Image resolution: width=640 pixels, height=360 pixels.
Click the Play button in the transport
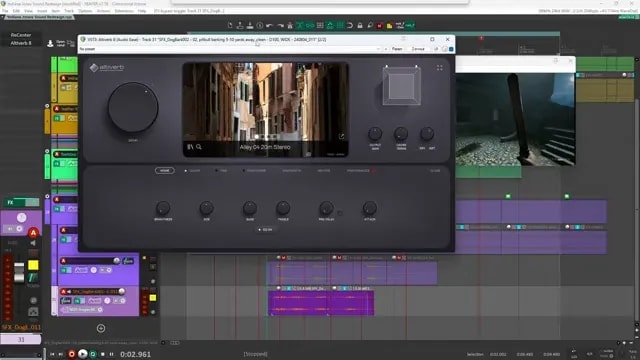tap(82, 354)
